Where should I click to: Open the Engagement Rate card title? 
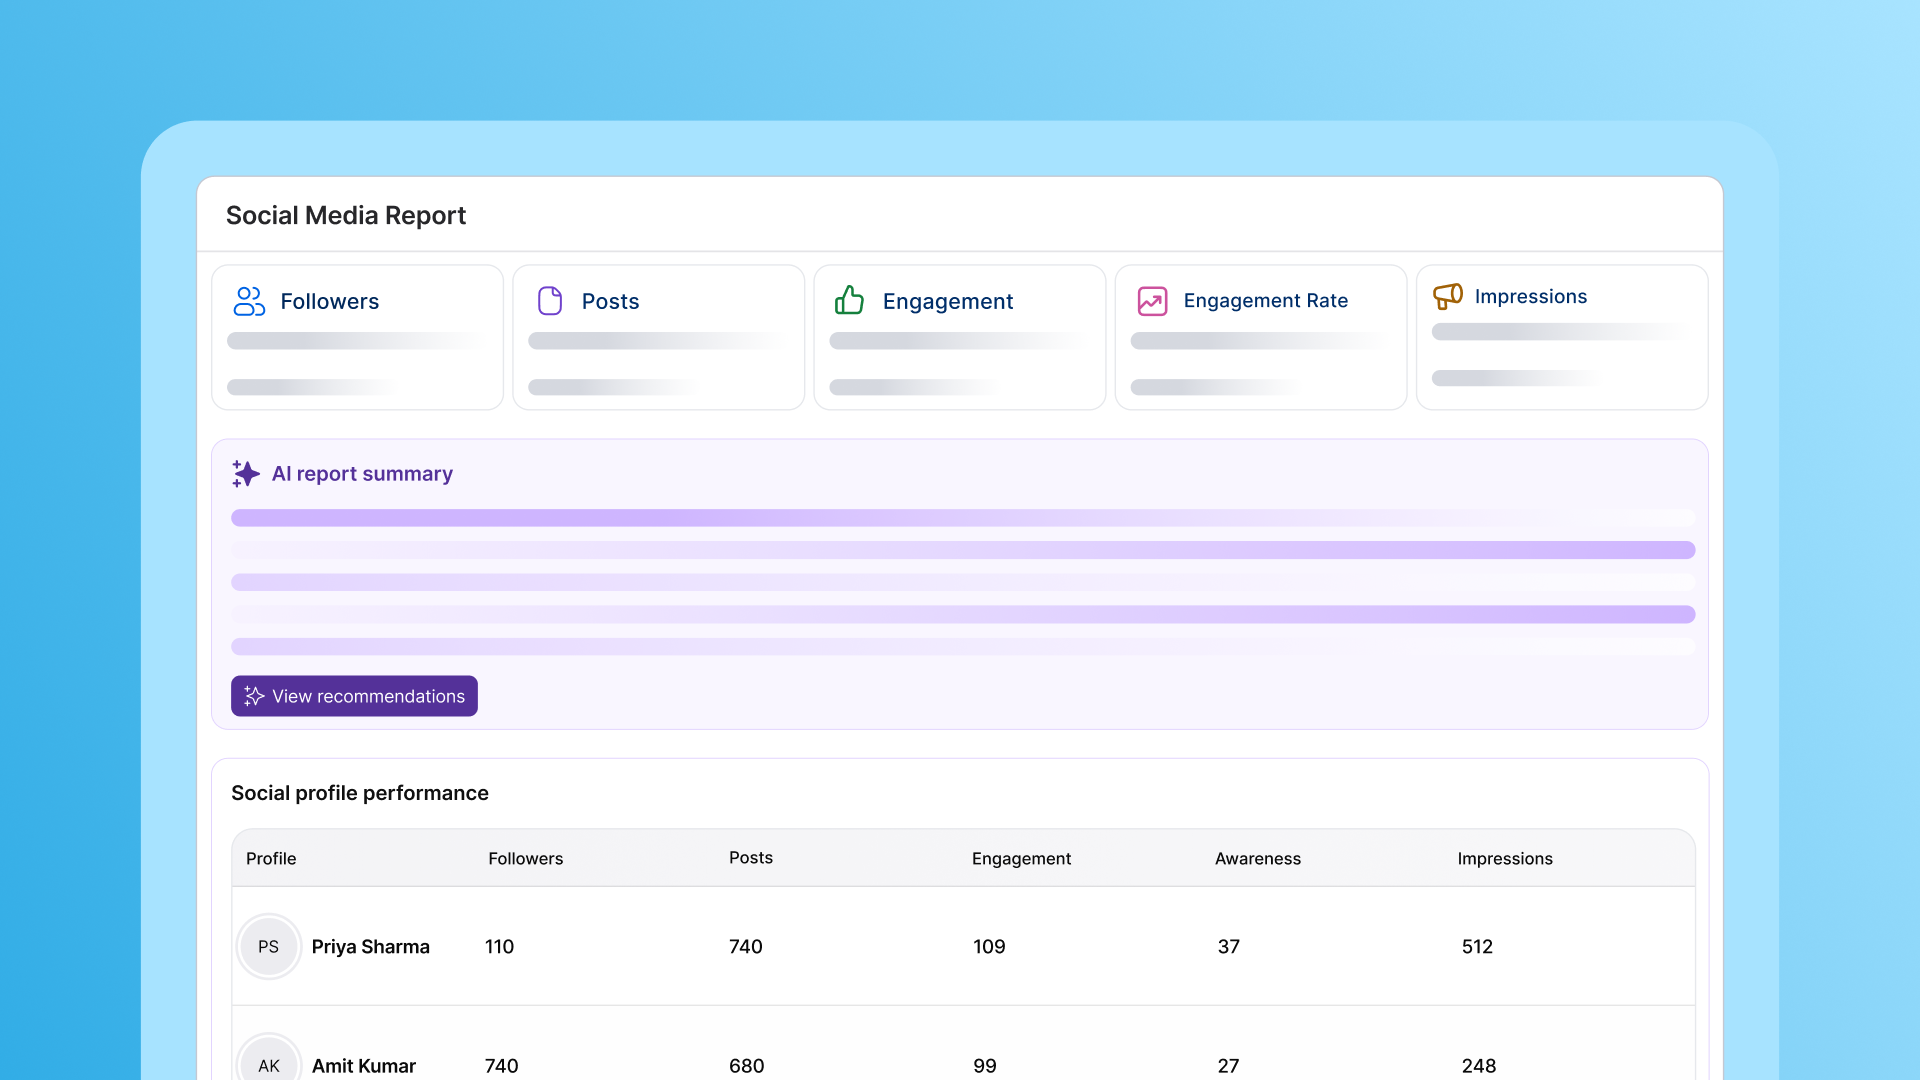coord(1265,301)
